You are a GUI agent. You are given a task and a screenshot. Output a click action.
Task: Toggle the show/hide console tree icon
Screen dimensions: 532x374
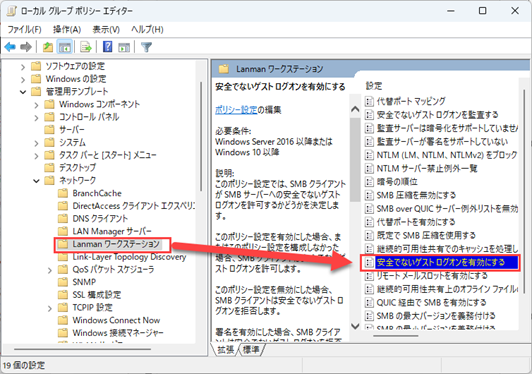click(64, 47)
